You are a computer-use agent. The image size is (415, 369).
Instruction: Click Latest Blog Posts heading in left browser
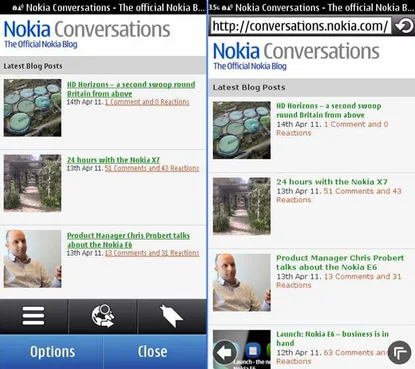point(33,66)
